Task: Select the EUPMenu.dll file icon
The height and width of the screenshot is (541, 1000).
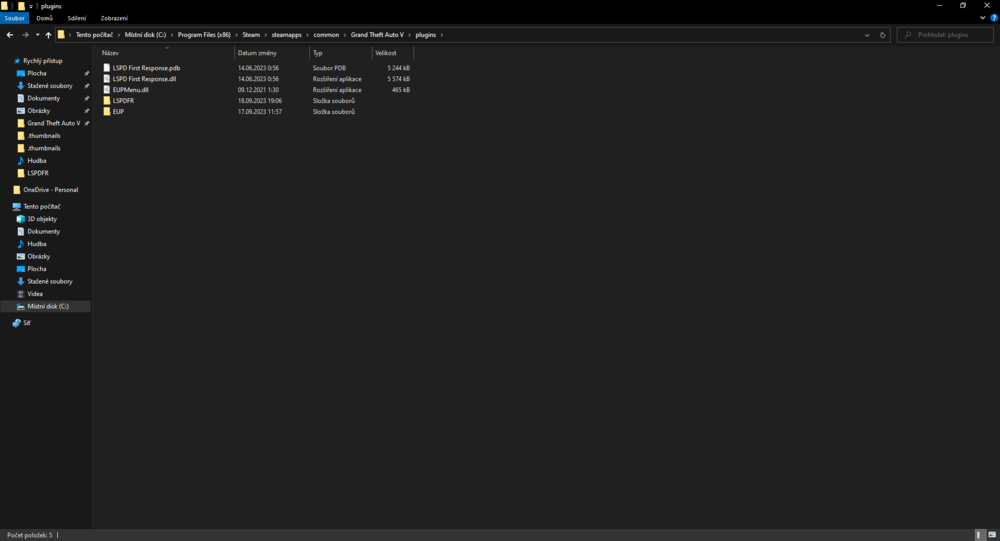Action: click(107, 90)
